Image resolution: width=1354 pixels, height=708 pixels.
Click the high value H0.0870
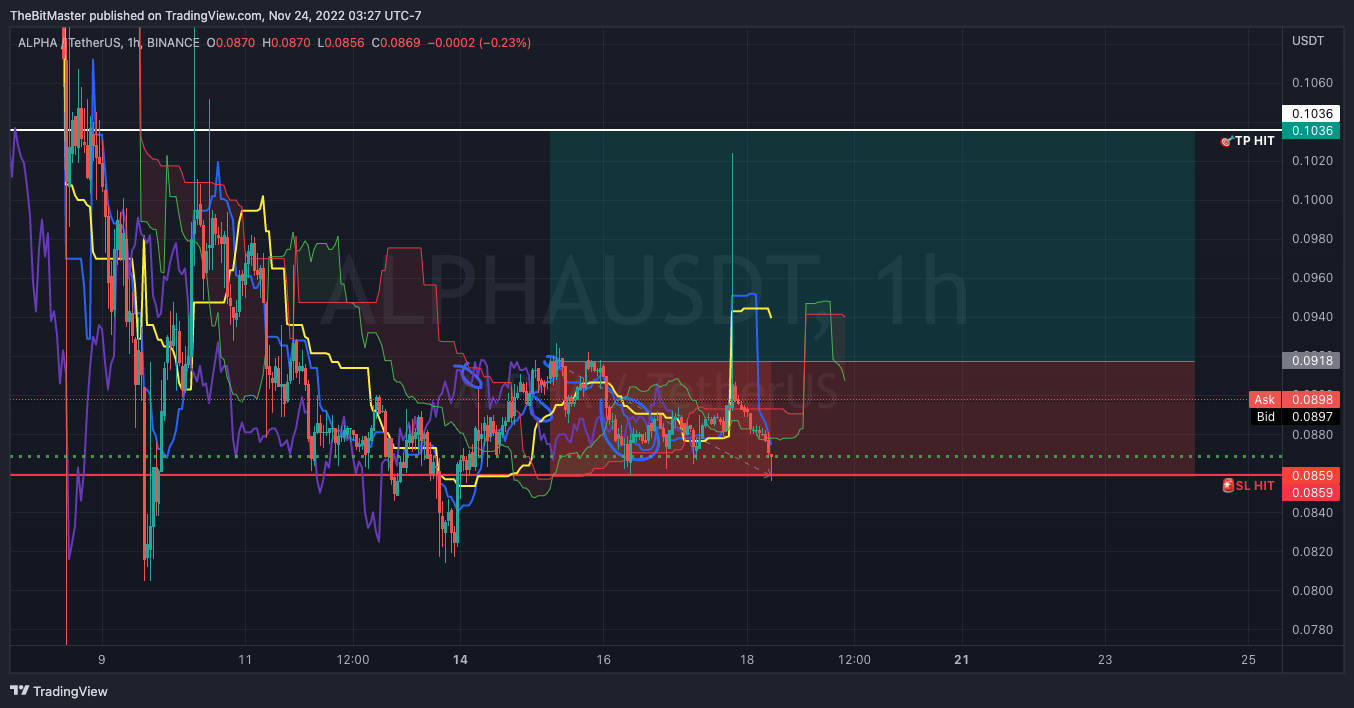(x=287, y=43)
